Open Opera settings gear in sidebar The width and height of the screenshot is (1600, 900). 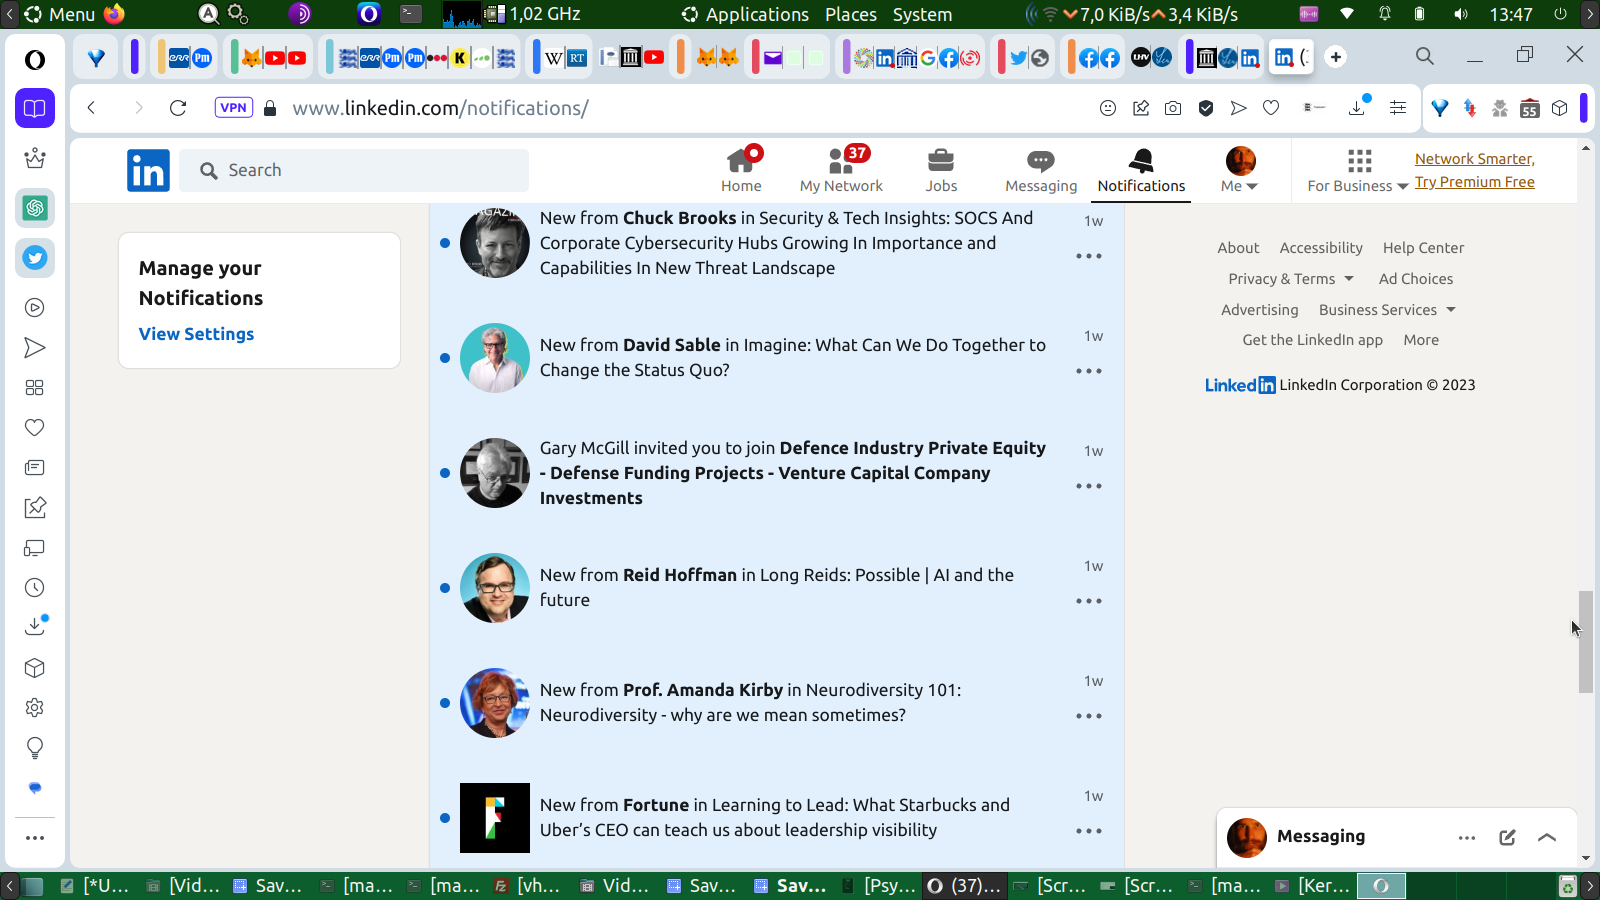(35, 708)
